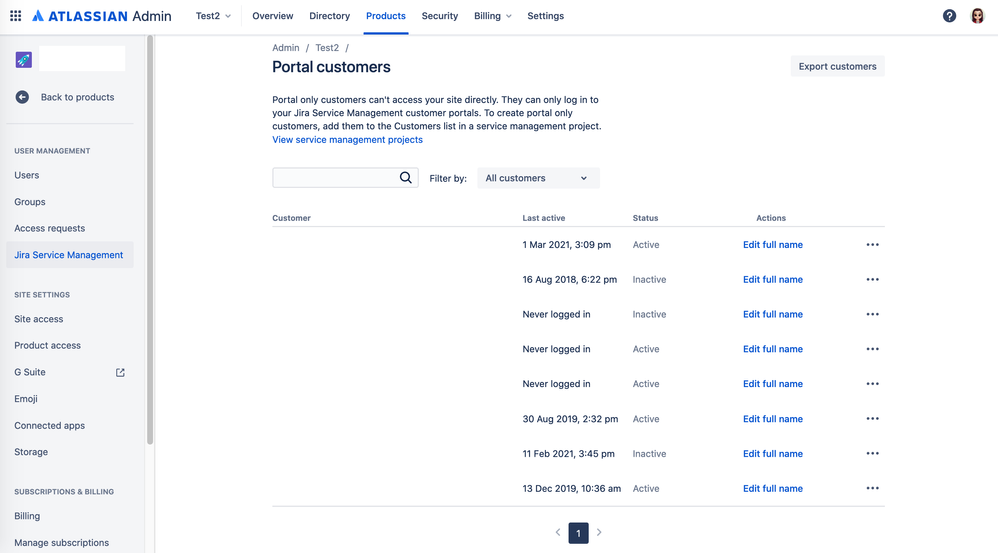Expand the Billing menu dropdown
Viewport: 998px width, 553px height.
493,16
